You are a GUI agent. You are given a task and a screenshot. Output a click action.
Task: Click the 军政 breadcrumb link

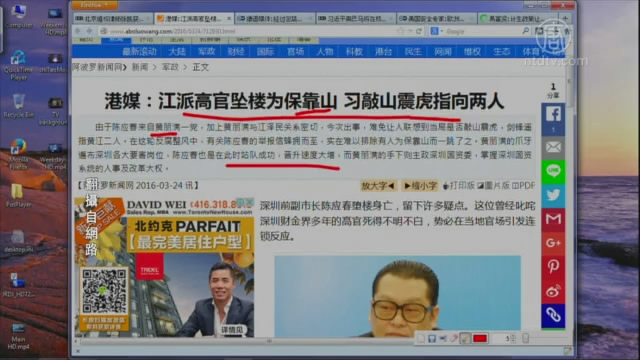pos(170,67)
